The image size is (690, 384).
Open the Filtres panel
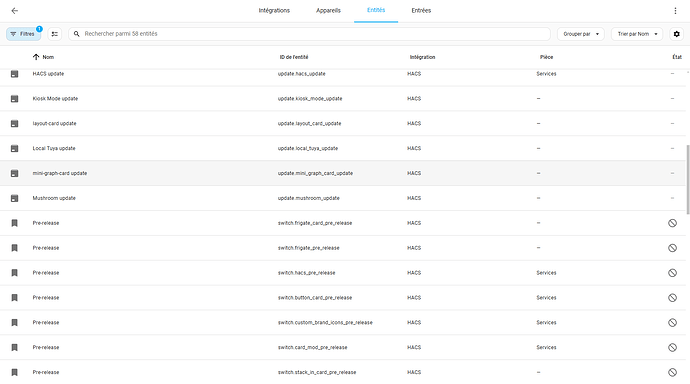(24, 34)
